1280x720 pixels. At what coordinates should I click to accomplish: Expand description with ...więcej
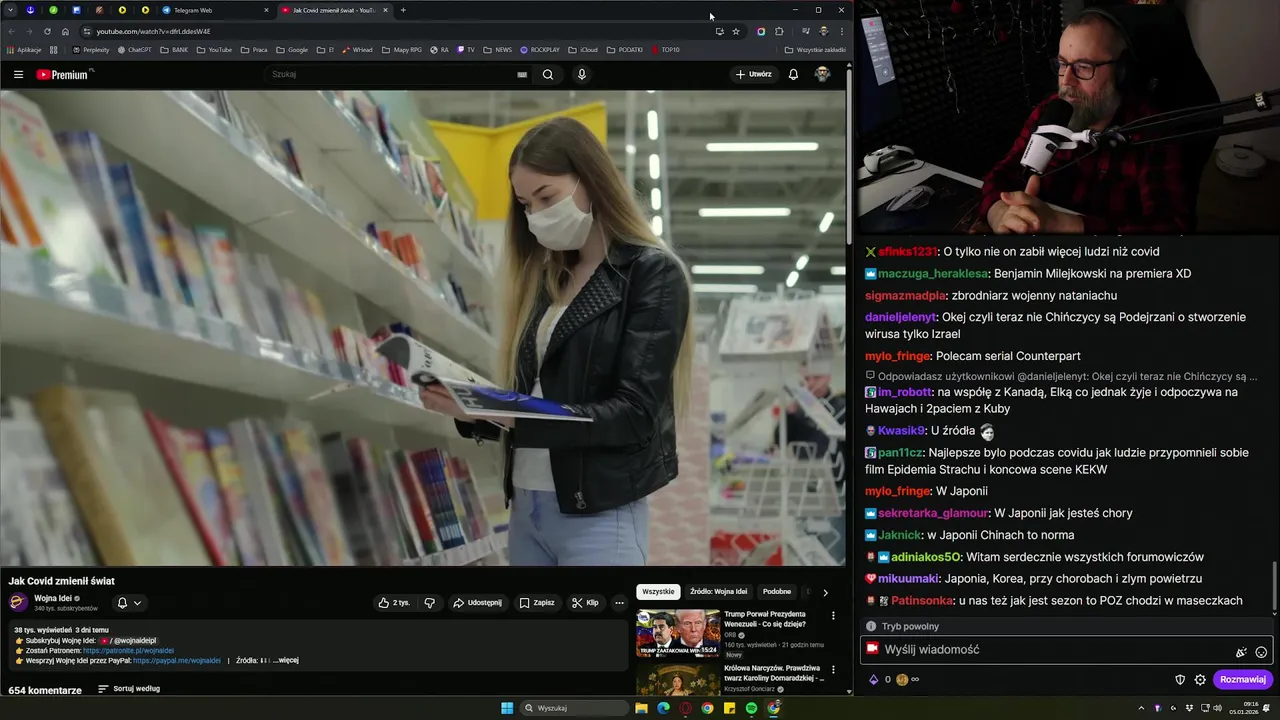pyautogui.click(x=285, y=660)
